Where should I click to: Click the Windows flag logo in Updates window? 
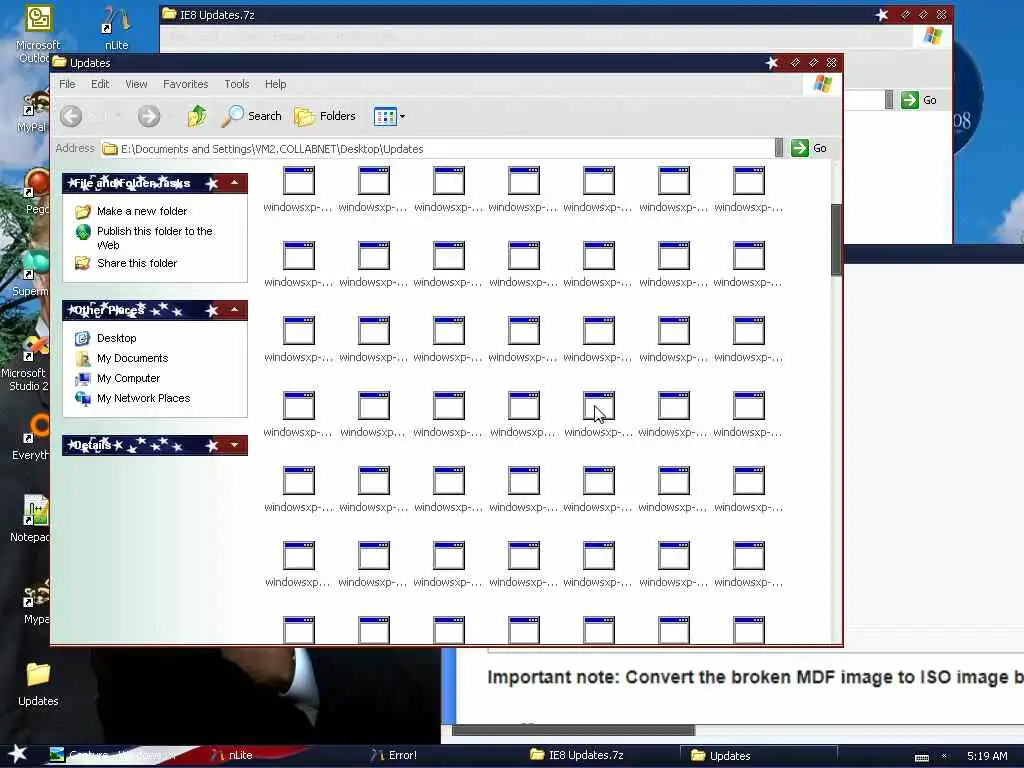pyautogui.click(x=822, y=84)
